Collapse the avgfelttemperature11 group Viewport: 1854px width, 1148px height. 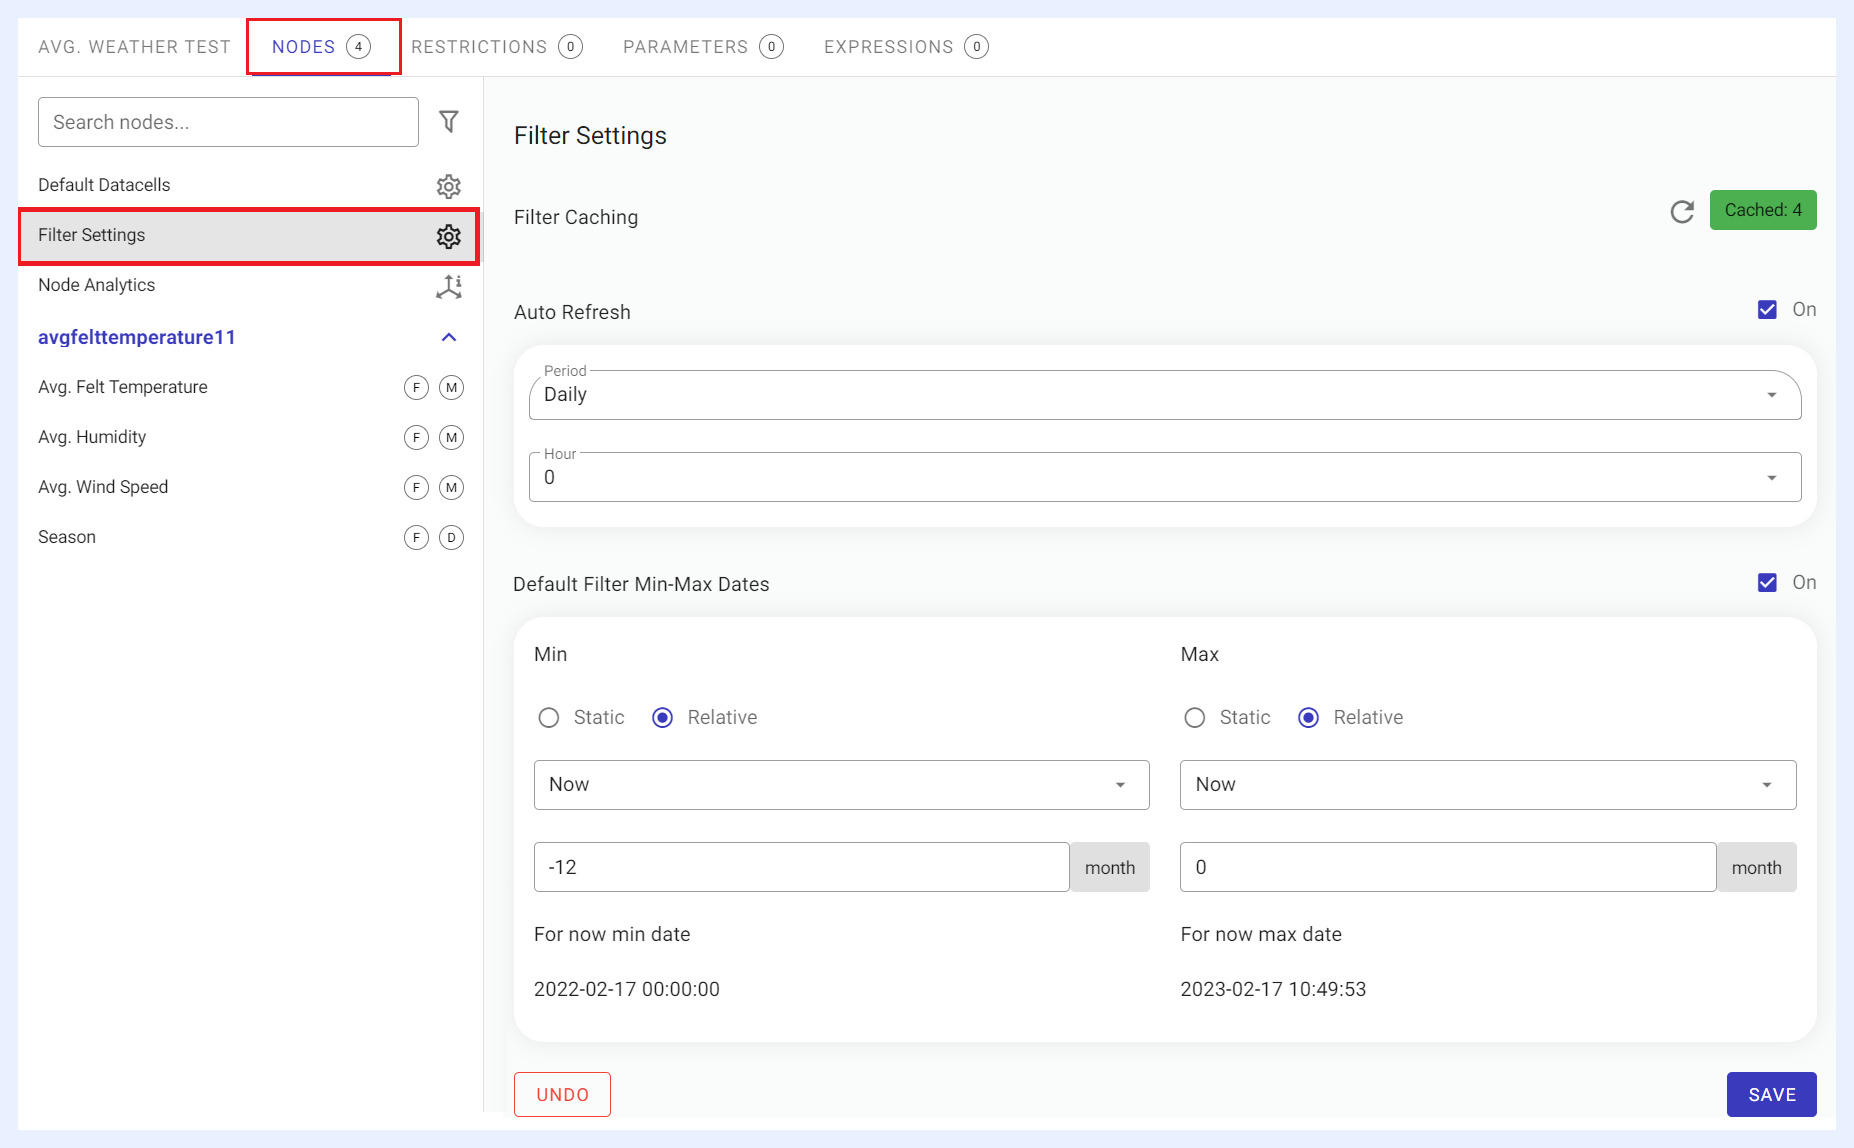449,338
